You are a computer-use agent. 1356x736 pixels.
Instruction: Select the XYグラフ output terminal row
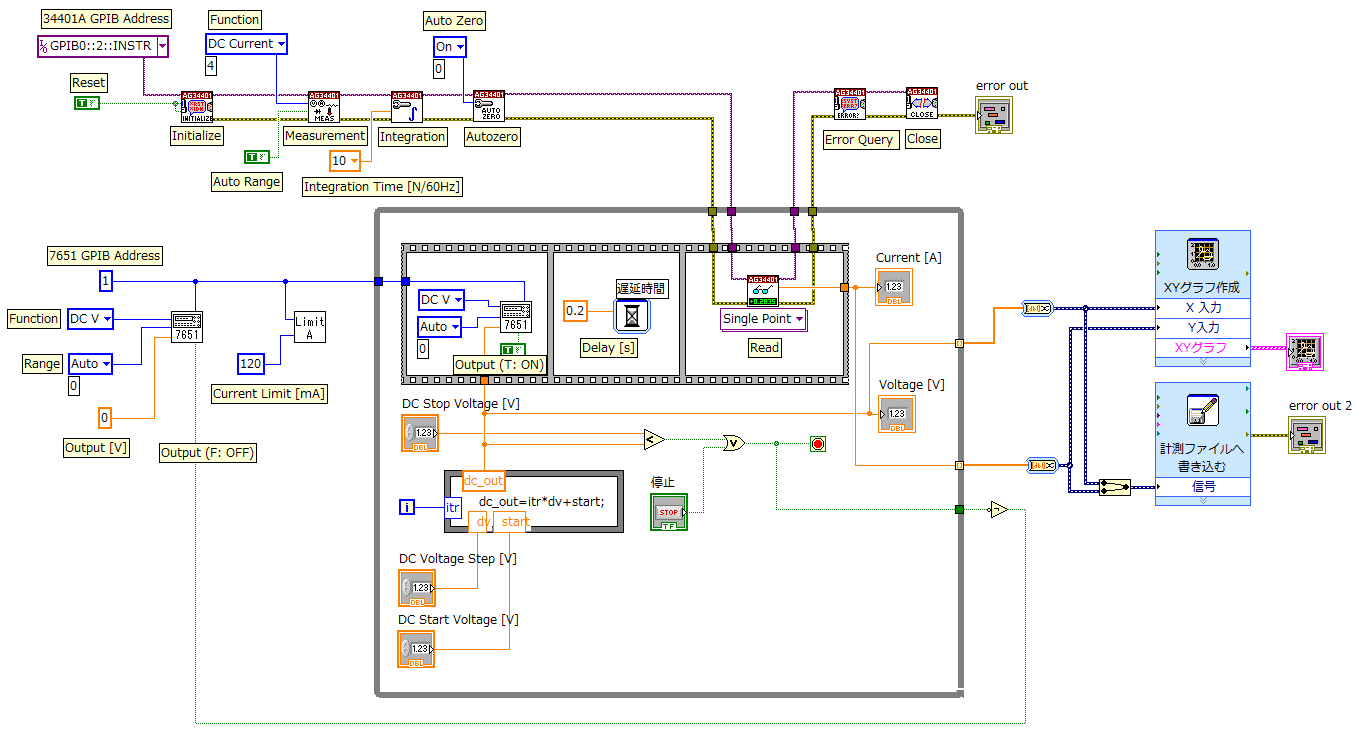click(1203, 347)
